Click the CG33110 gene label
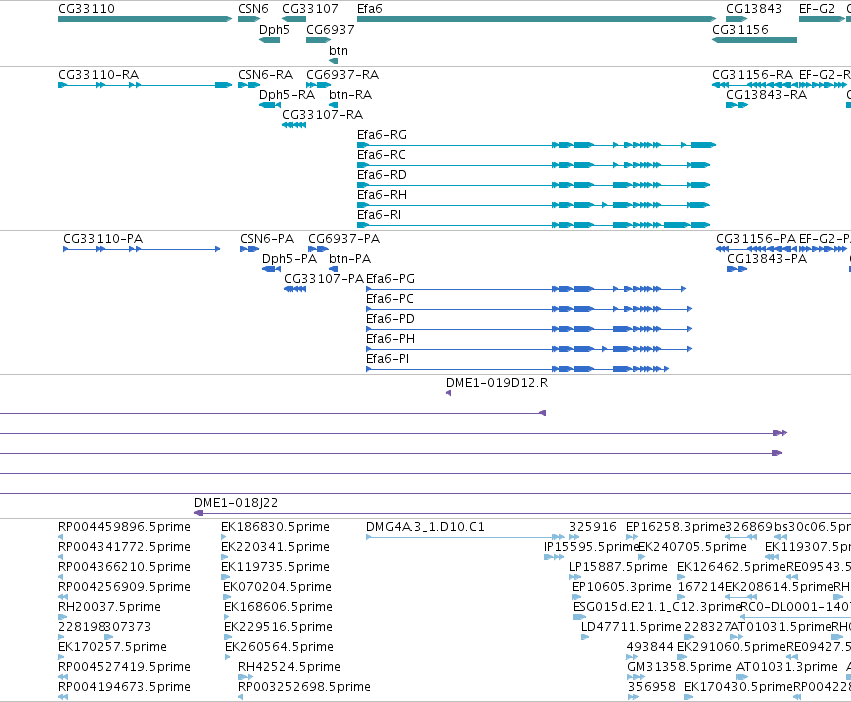The width and height of the screenshot is (851, 702). pyautogui.click(x=86, y=9)
